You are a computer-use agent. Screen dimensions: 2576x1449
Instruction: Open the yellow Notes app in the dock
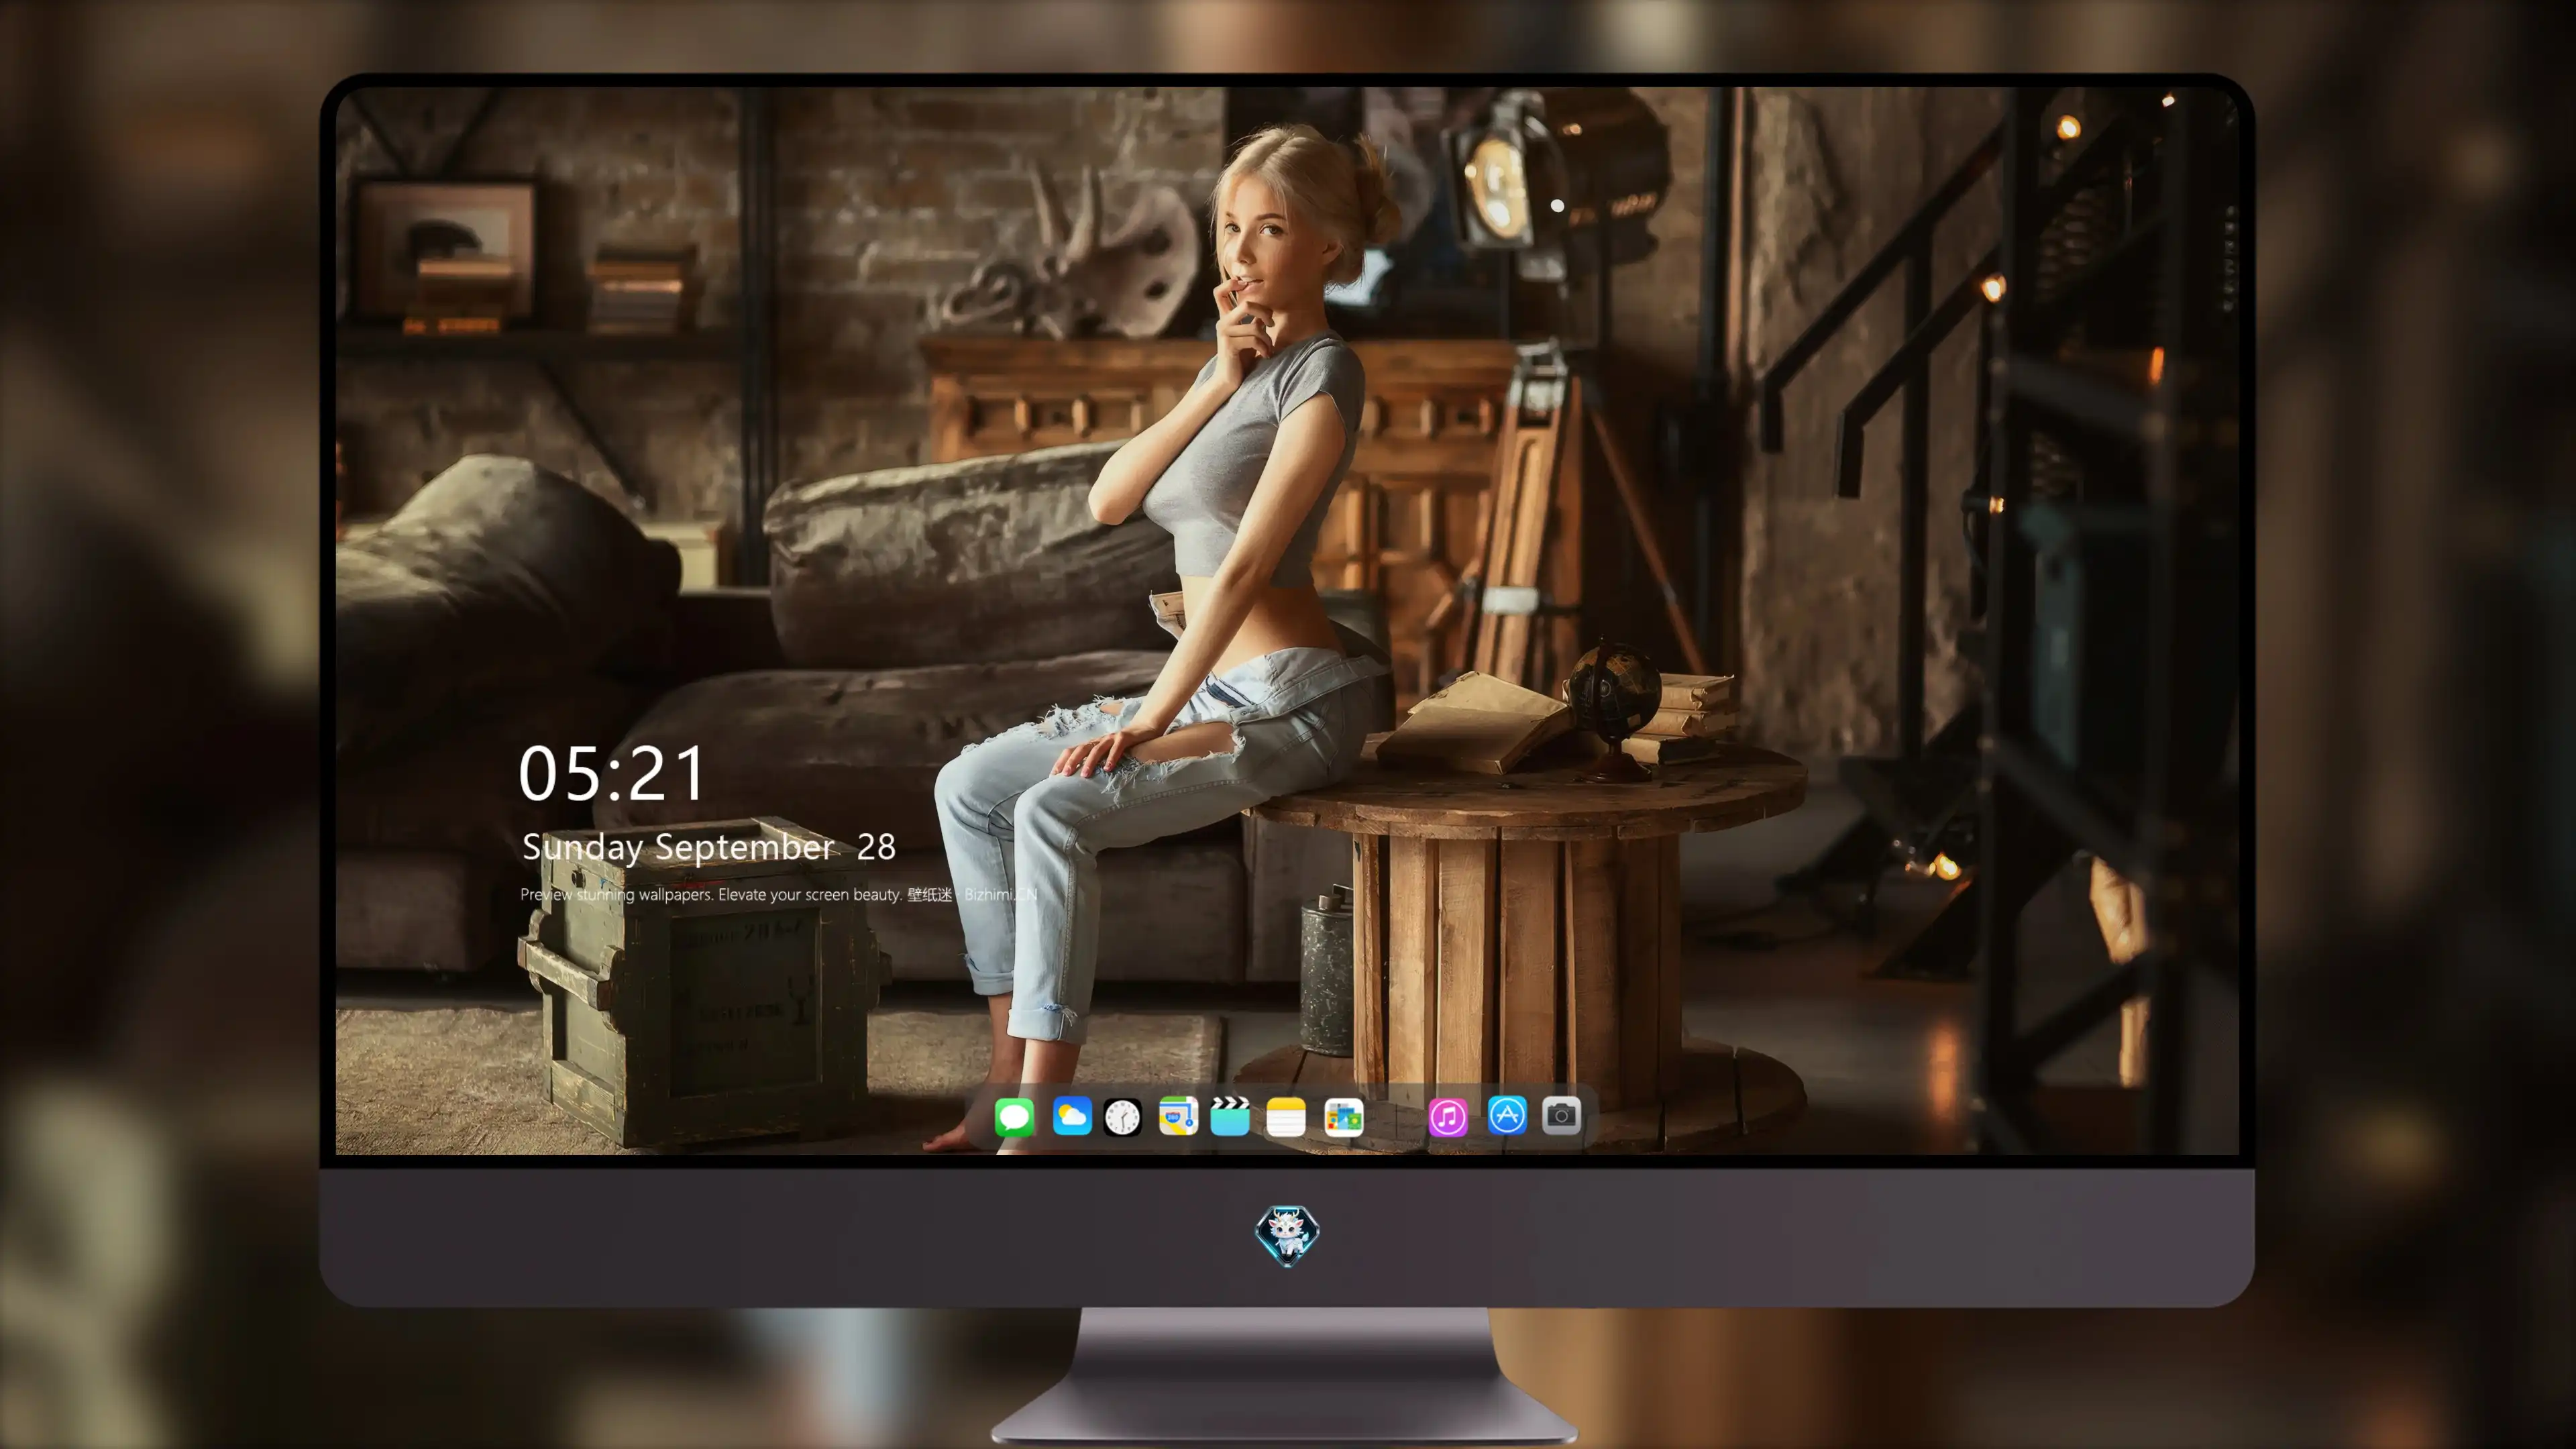click(1286, 1116)
